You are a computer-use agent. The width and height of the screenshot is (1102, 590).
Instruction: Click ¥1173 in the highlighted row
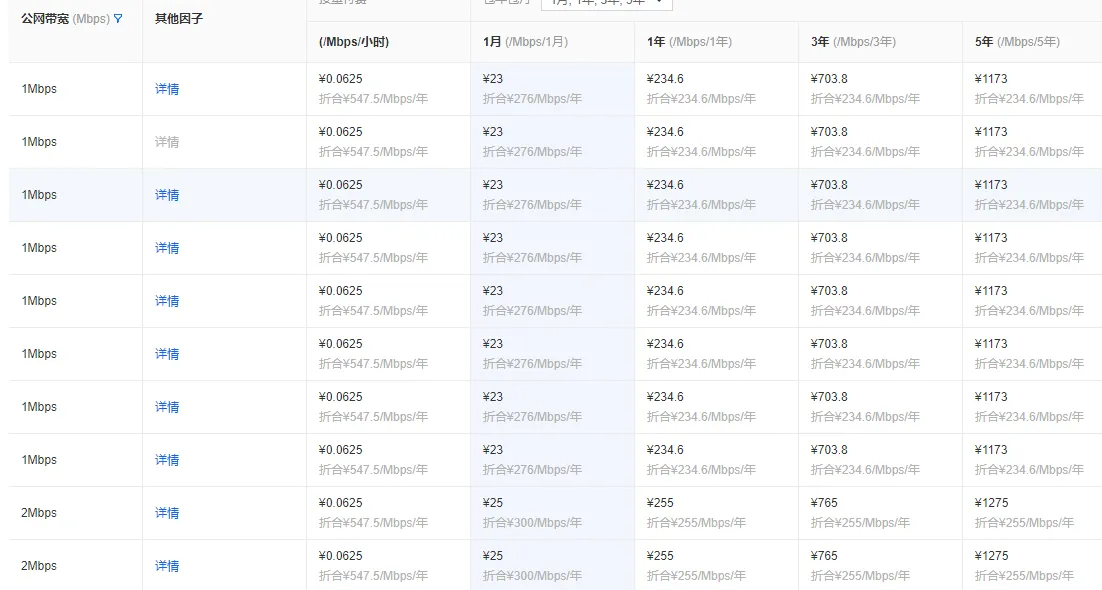point(991,185)
